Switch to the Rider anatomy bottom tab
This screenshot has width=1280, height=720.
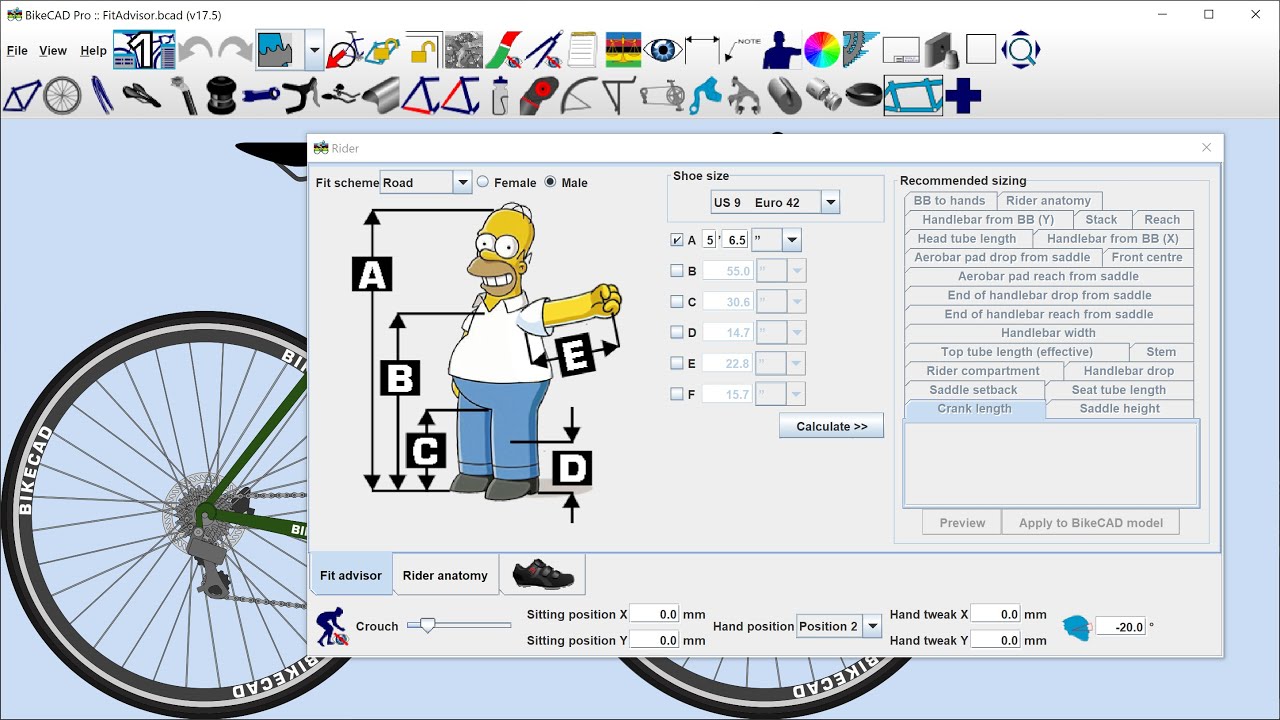[445, 575]
